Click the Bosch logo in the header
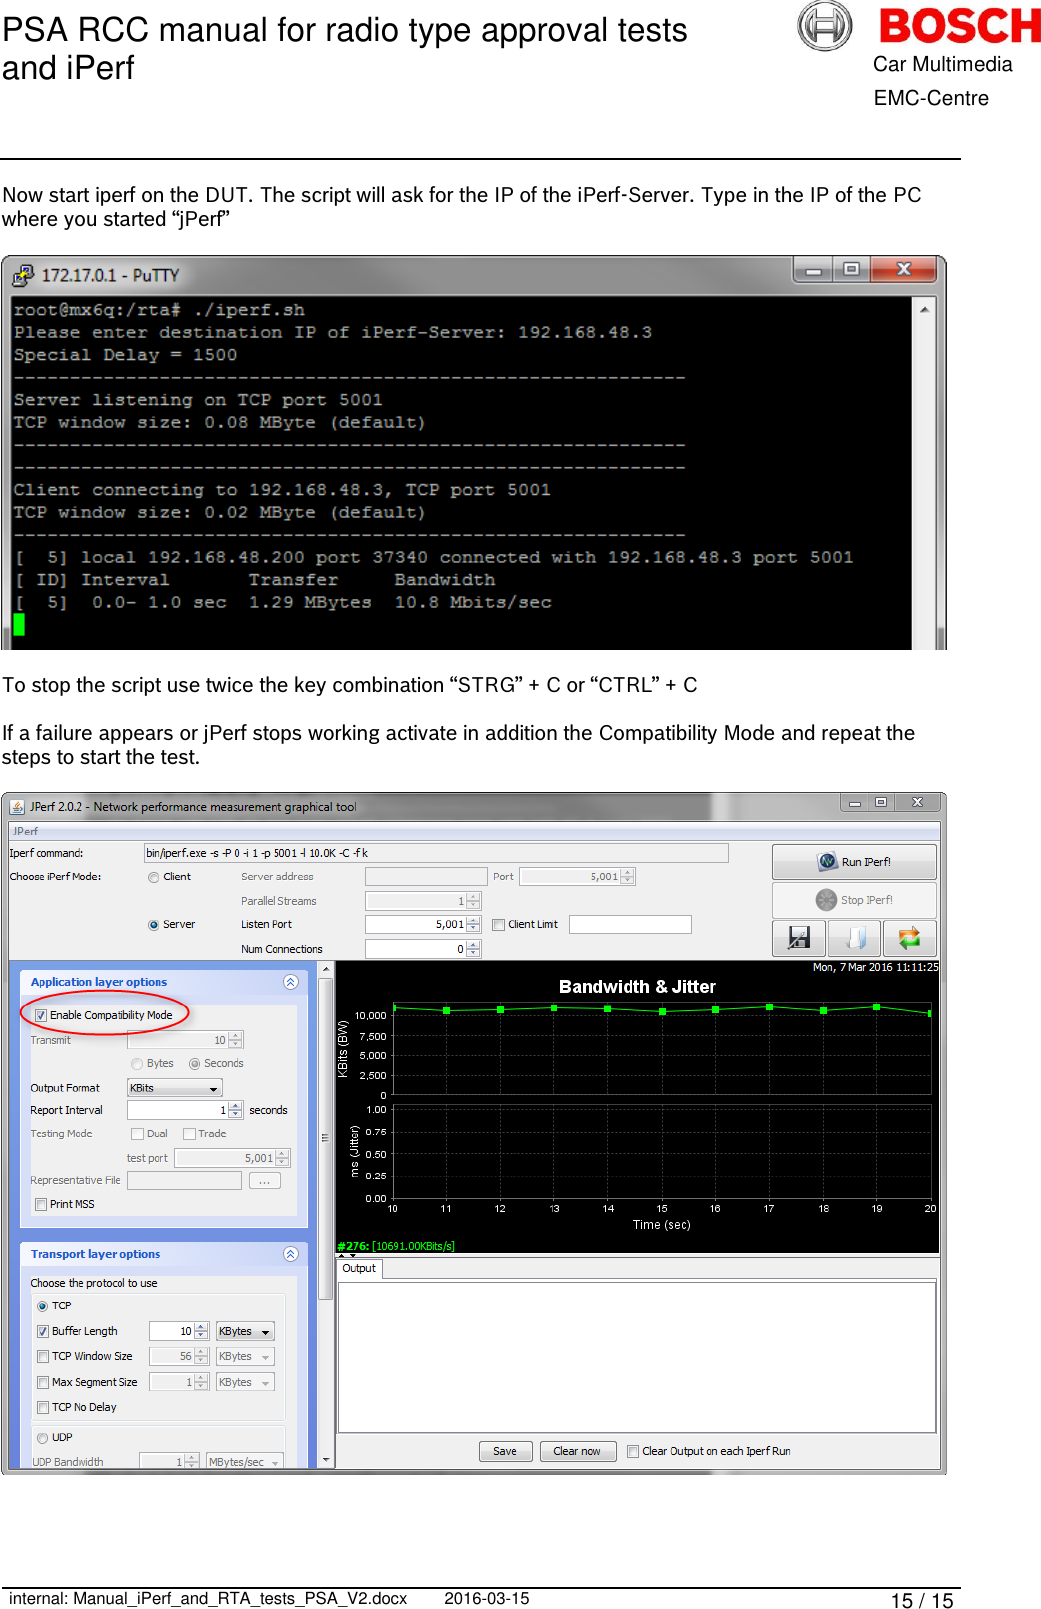The height and width of the screenshot is (1609, 1041). click(960, 26)
